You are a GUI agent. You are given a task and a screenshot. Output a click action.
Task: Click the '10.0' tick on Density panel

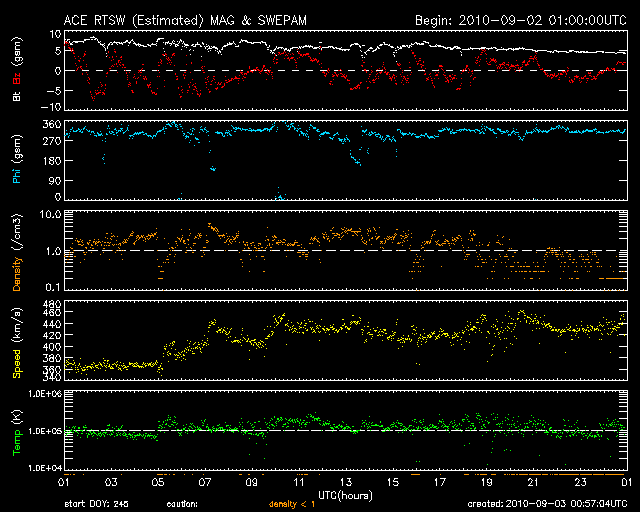(50, 214)
